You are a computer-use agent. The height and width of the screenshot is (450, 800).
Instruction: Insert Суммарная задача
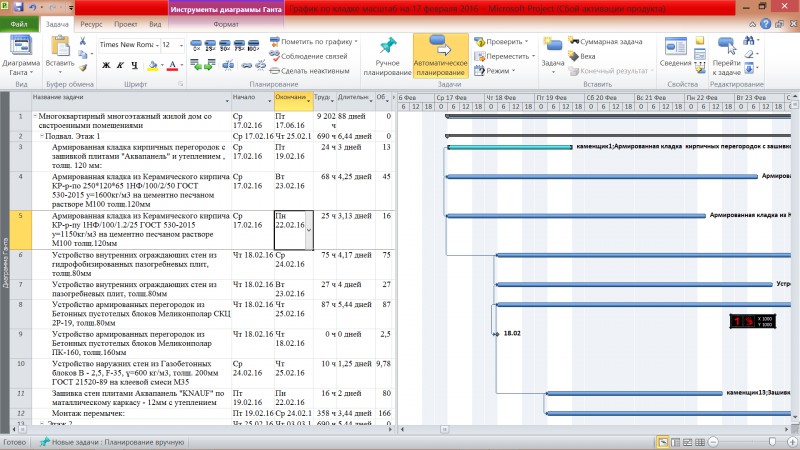[x=605, y=41]
